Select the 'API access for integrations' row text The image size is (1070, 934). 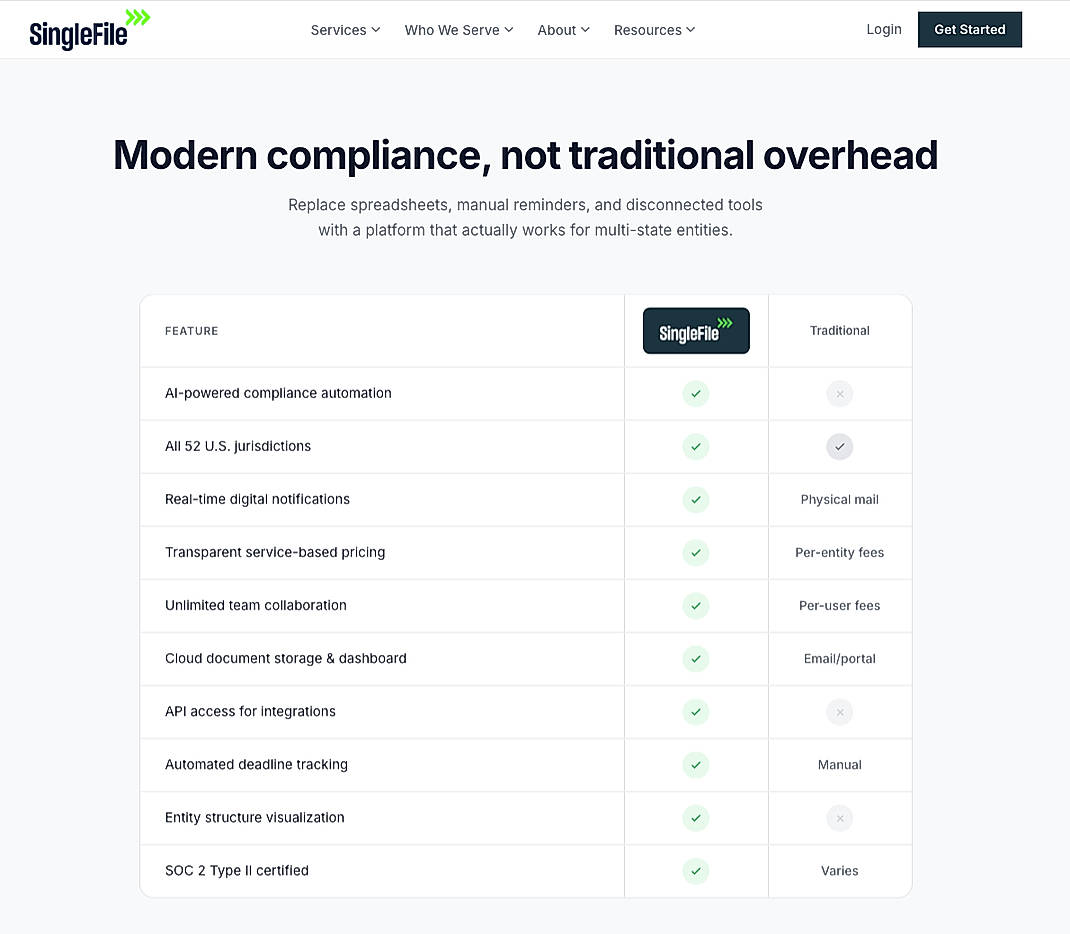(250, 712)
